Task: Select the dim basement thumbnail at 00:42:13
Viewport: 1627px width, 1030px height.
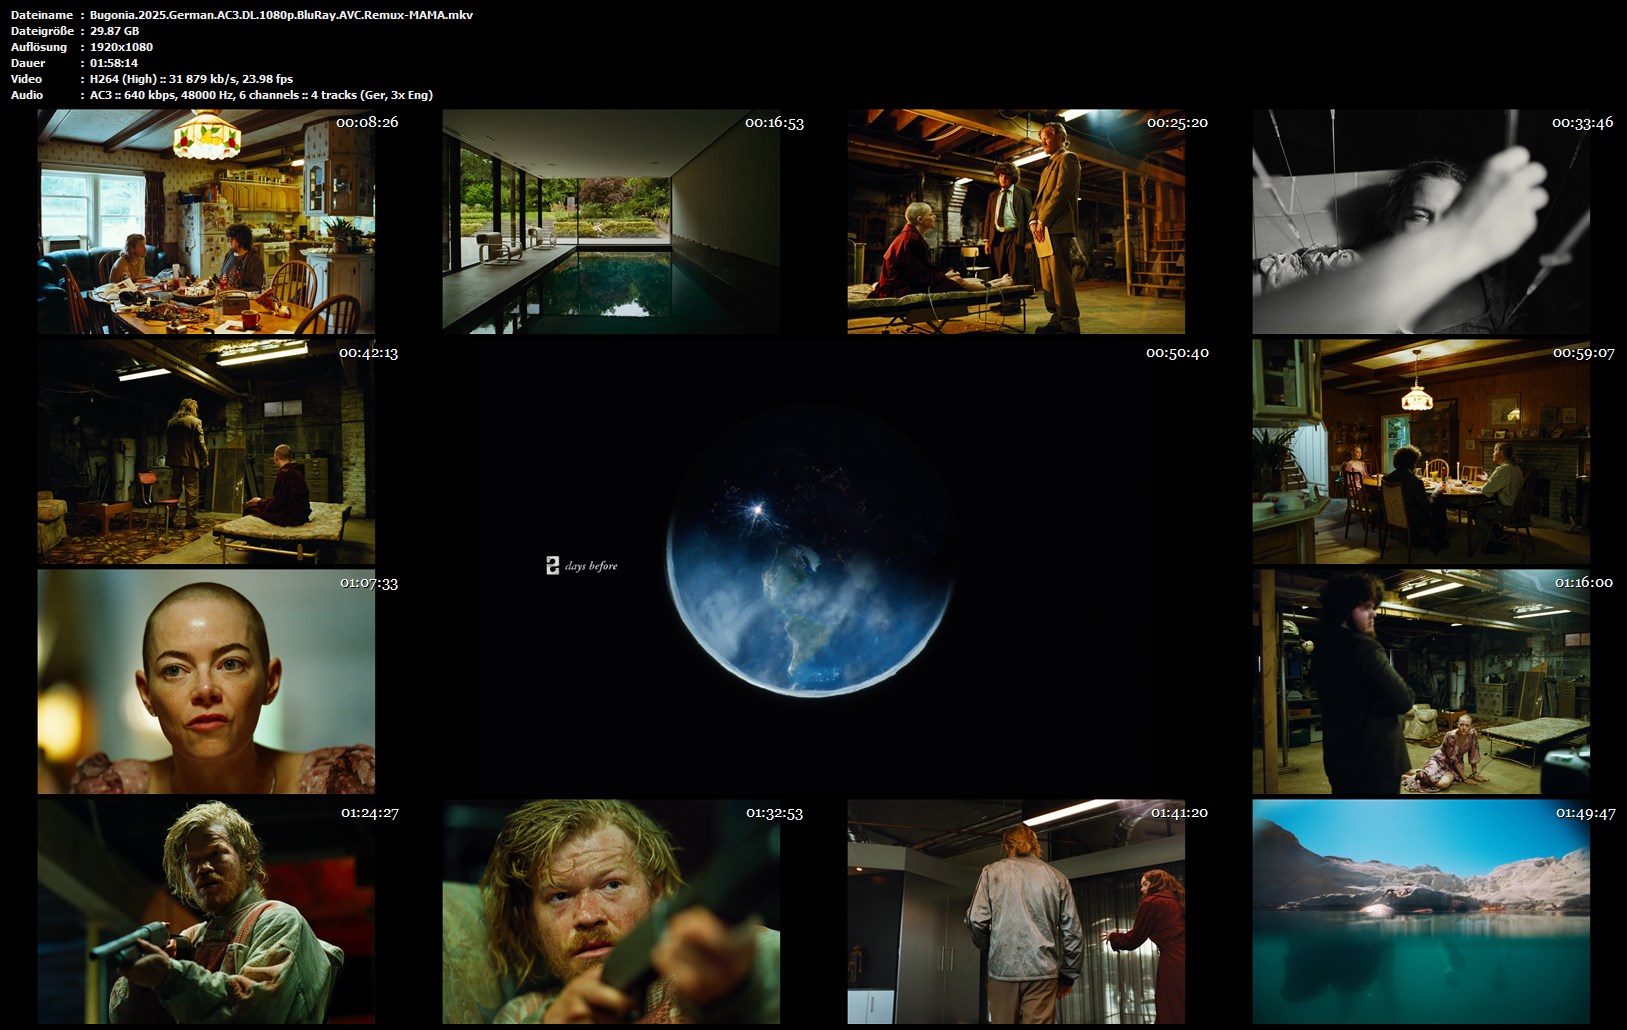Action: click(x=207, y=452)
